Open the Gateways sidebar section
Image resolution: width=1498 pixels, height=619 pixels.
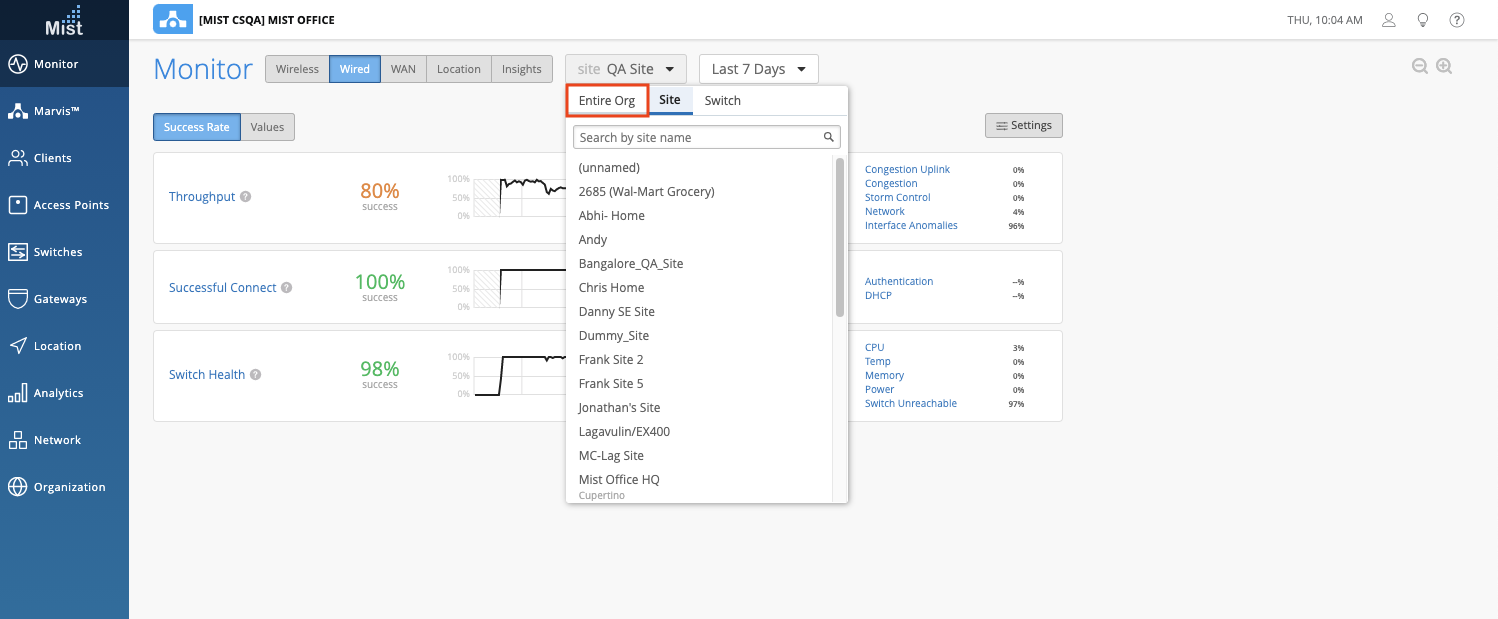point(64,299)
